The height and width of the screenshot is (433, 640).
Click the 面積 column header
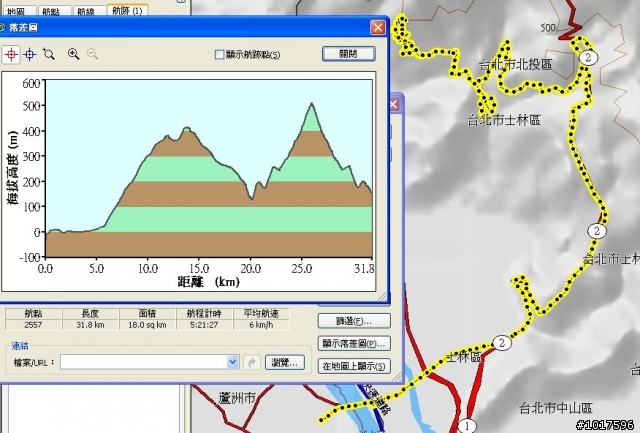(147, 313)
